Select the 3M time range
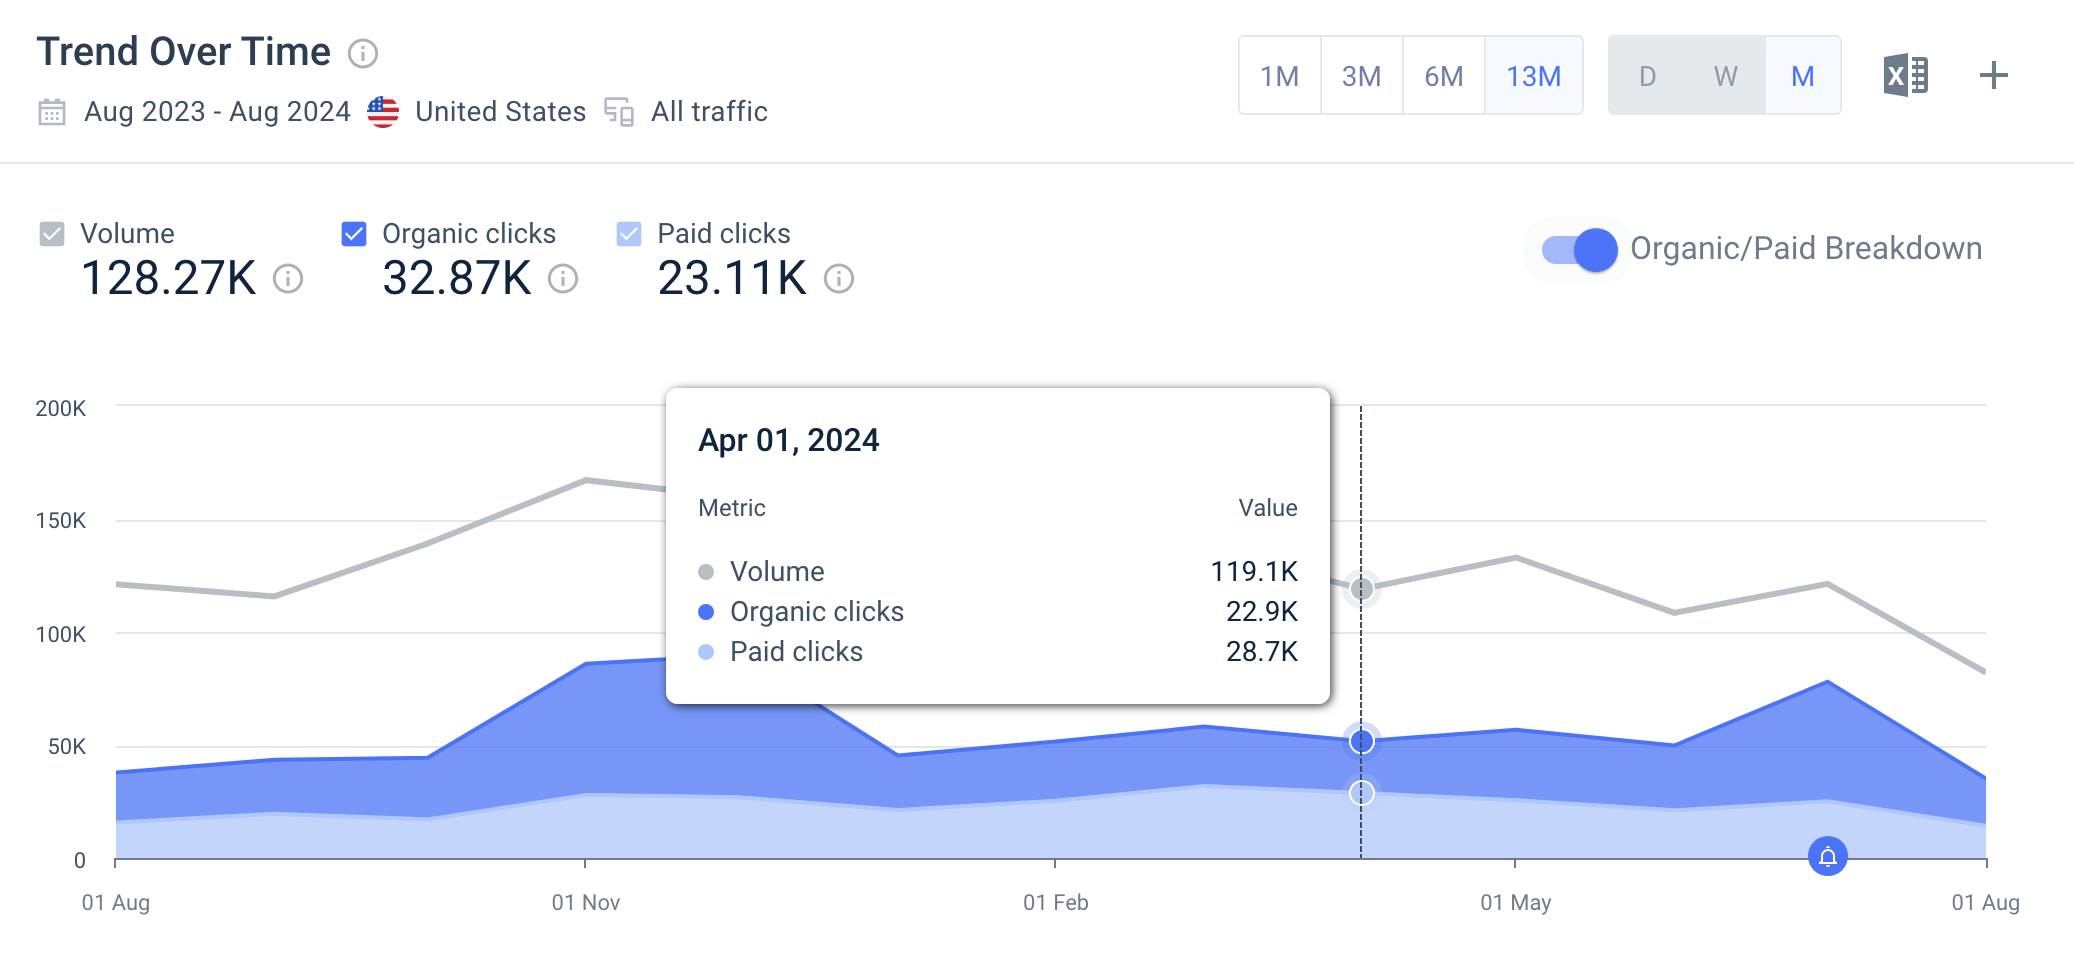Screen dimensions: 2074x954 pyautogui.click(x=1362, y=76)
